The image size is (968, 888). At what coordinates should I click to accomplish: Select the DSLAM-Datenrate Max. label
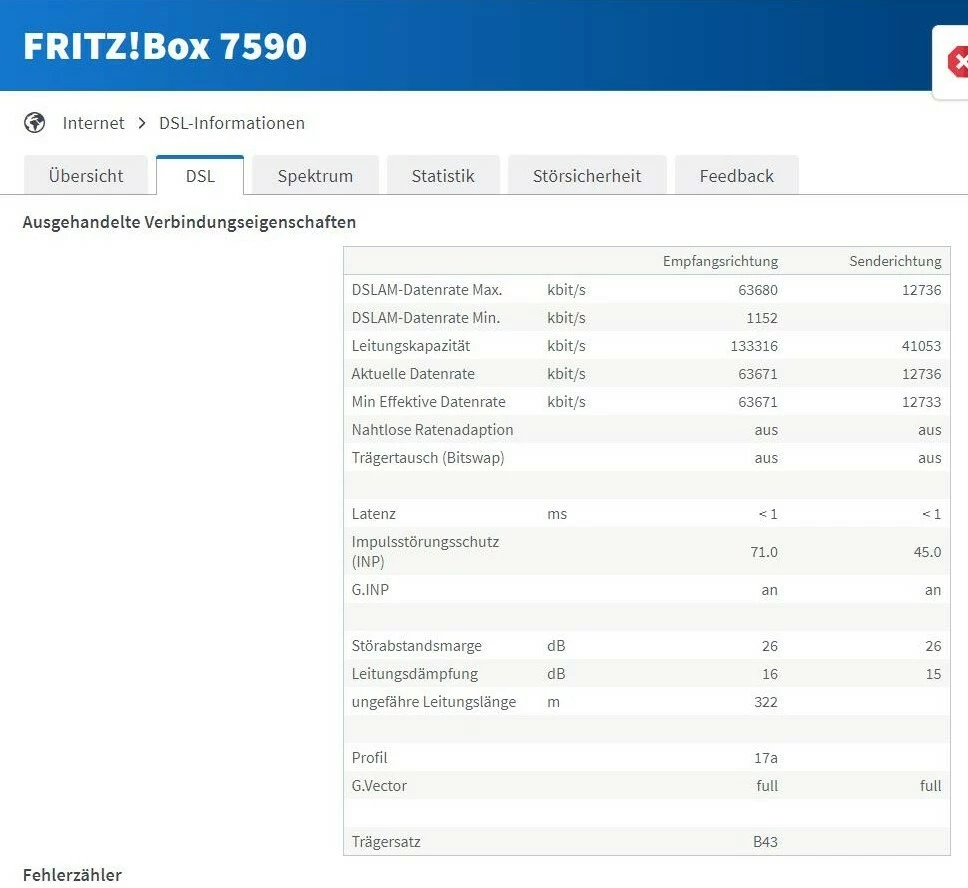[x=427, y=290]
